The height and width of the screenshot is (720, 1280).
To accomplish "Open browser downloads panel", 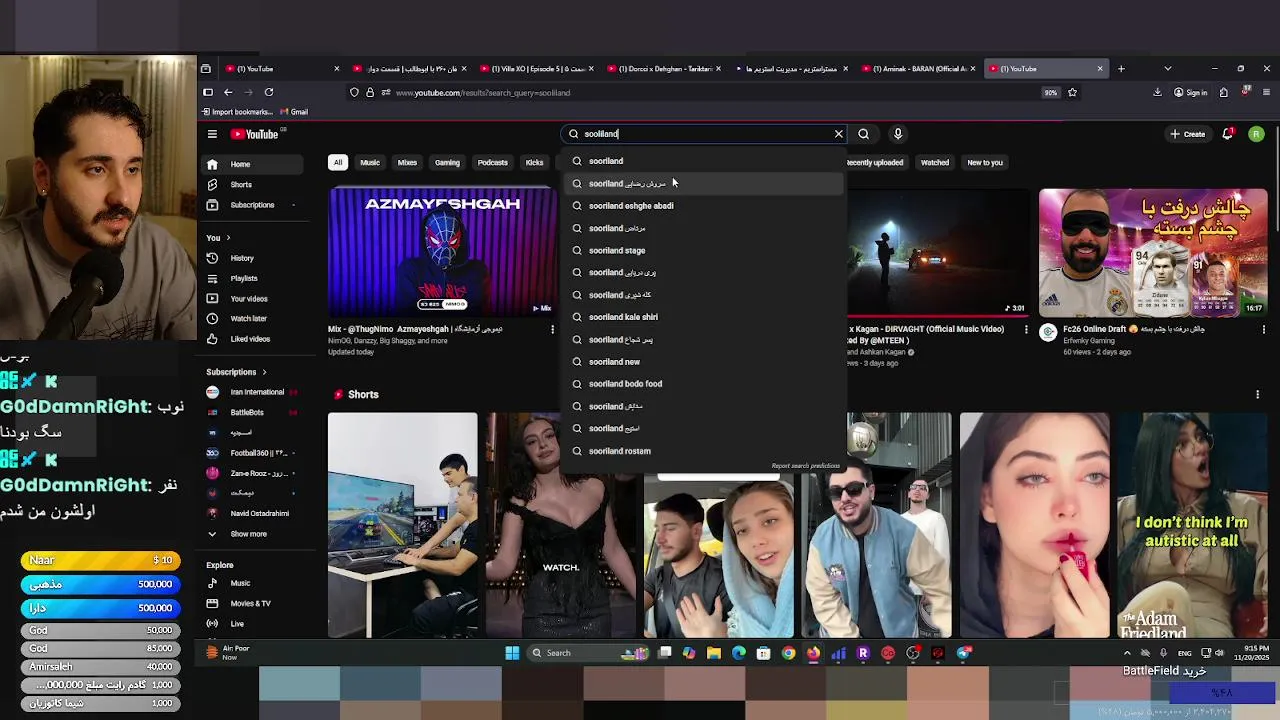I will point(1157,92).
